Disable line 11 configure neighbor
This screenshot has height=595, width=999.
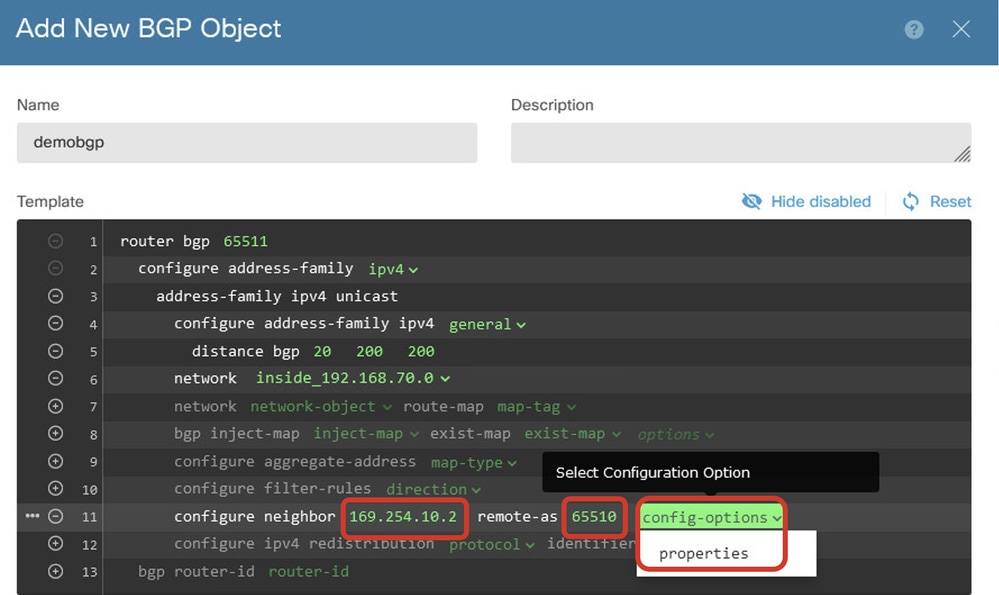(55, 516)
